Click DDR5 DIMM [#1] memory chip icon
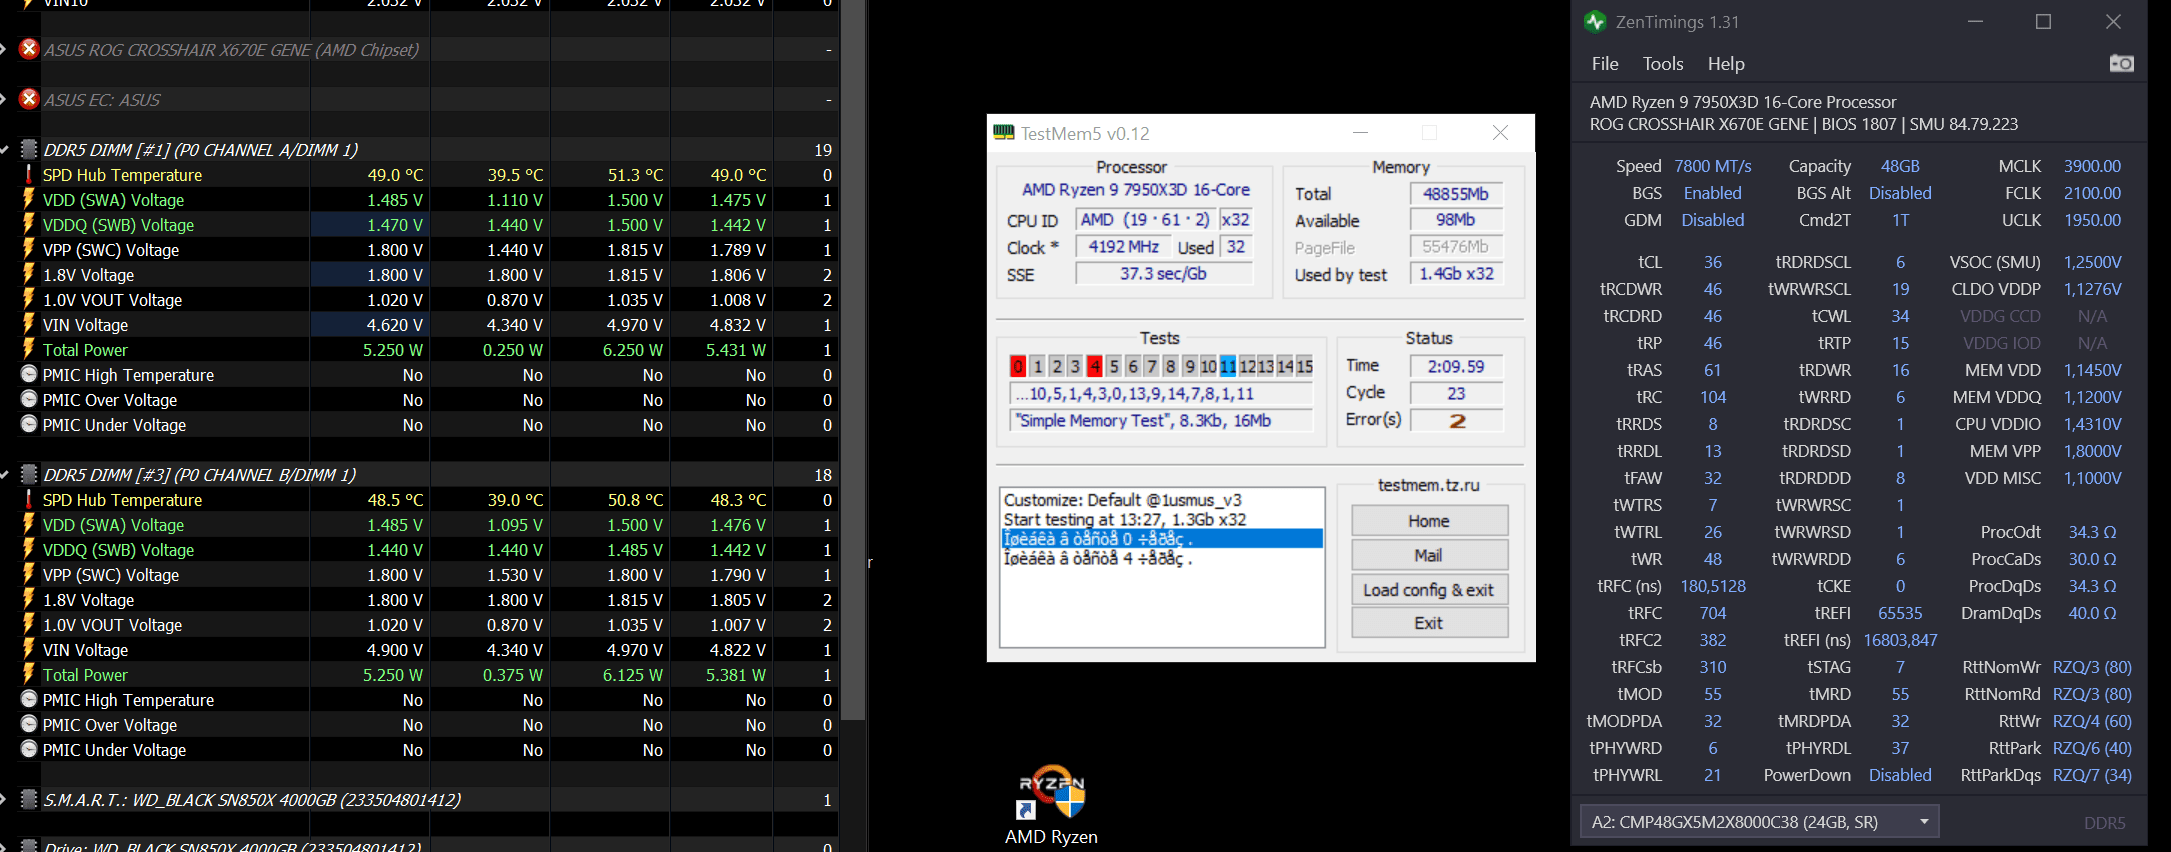This screenshot has height=852, width=2171. click(x=29, y=149)
